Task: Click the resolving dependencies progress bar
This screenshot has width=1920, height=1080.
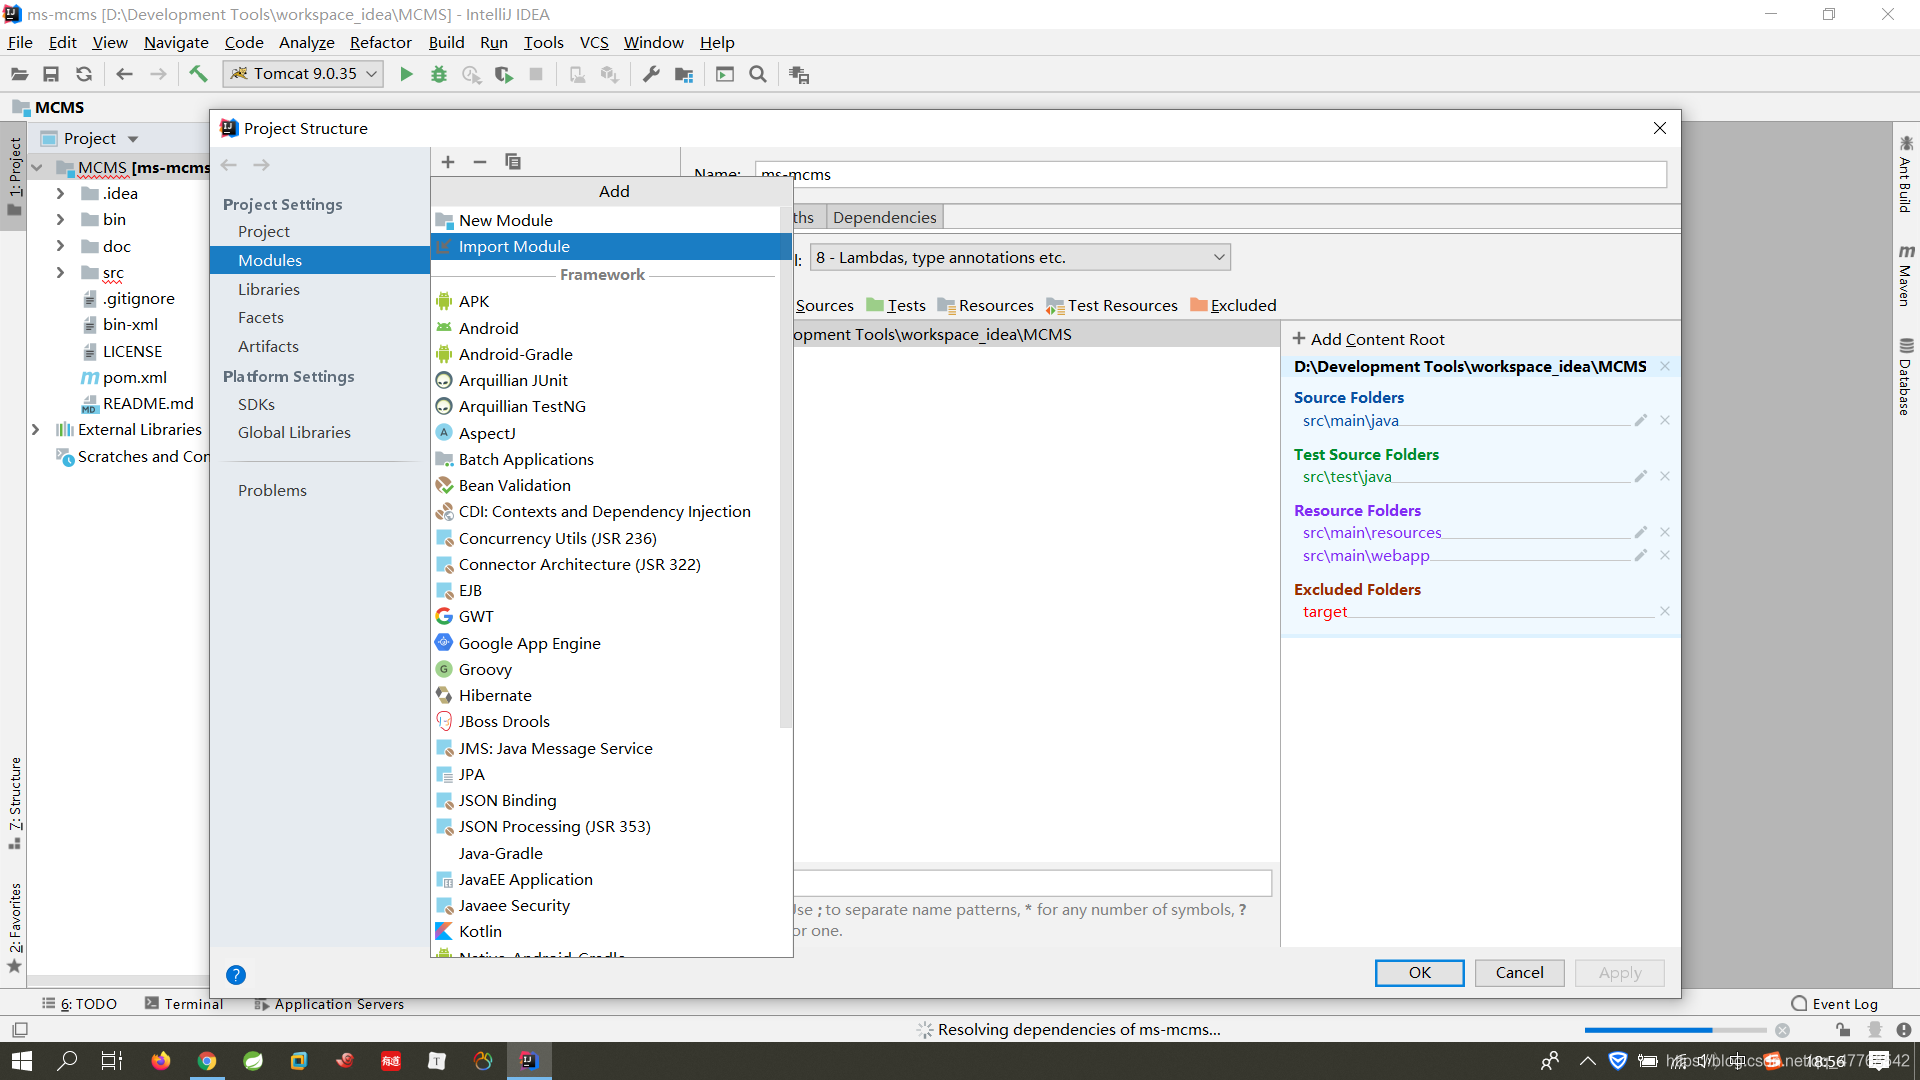Action: pos(1675,1030)
